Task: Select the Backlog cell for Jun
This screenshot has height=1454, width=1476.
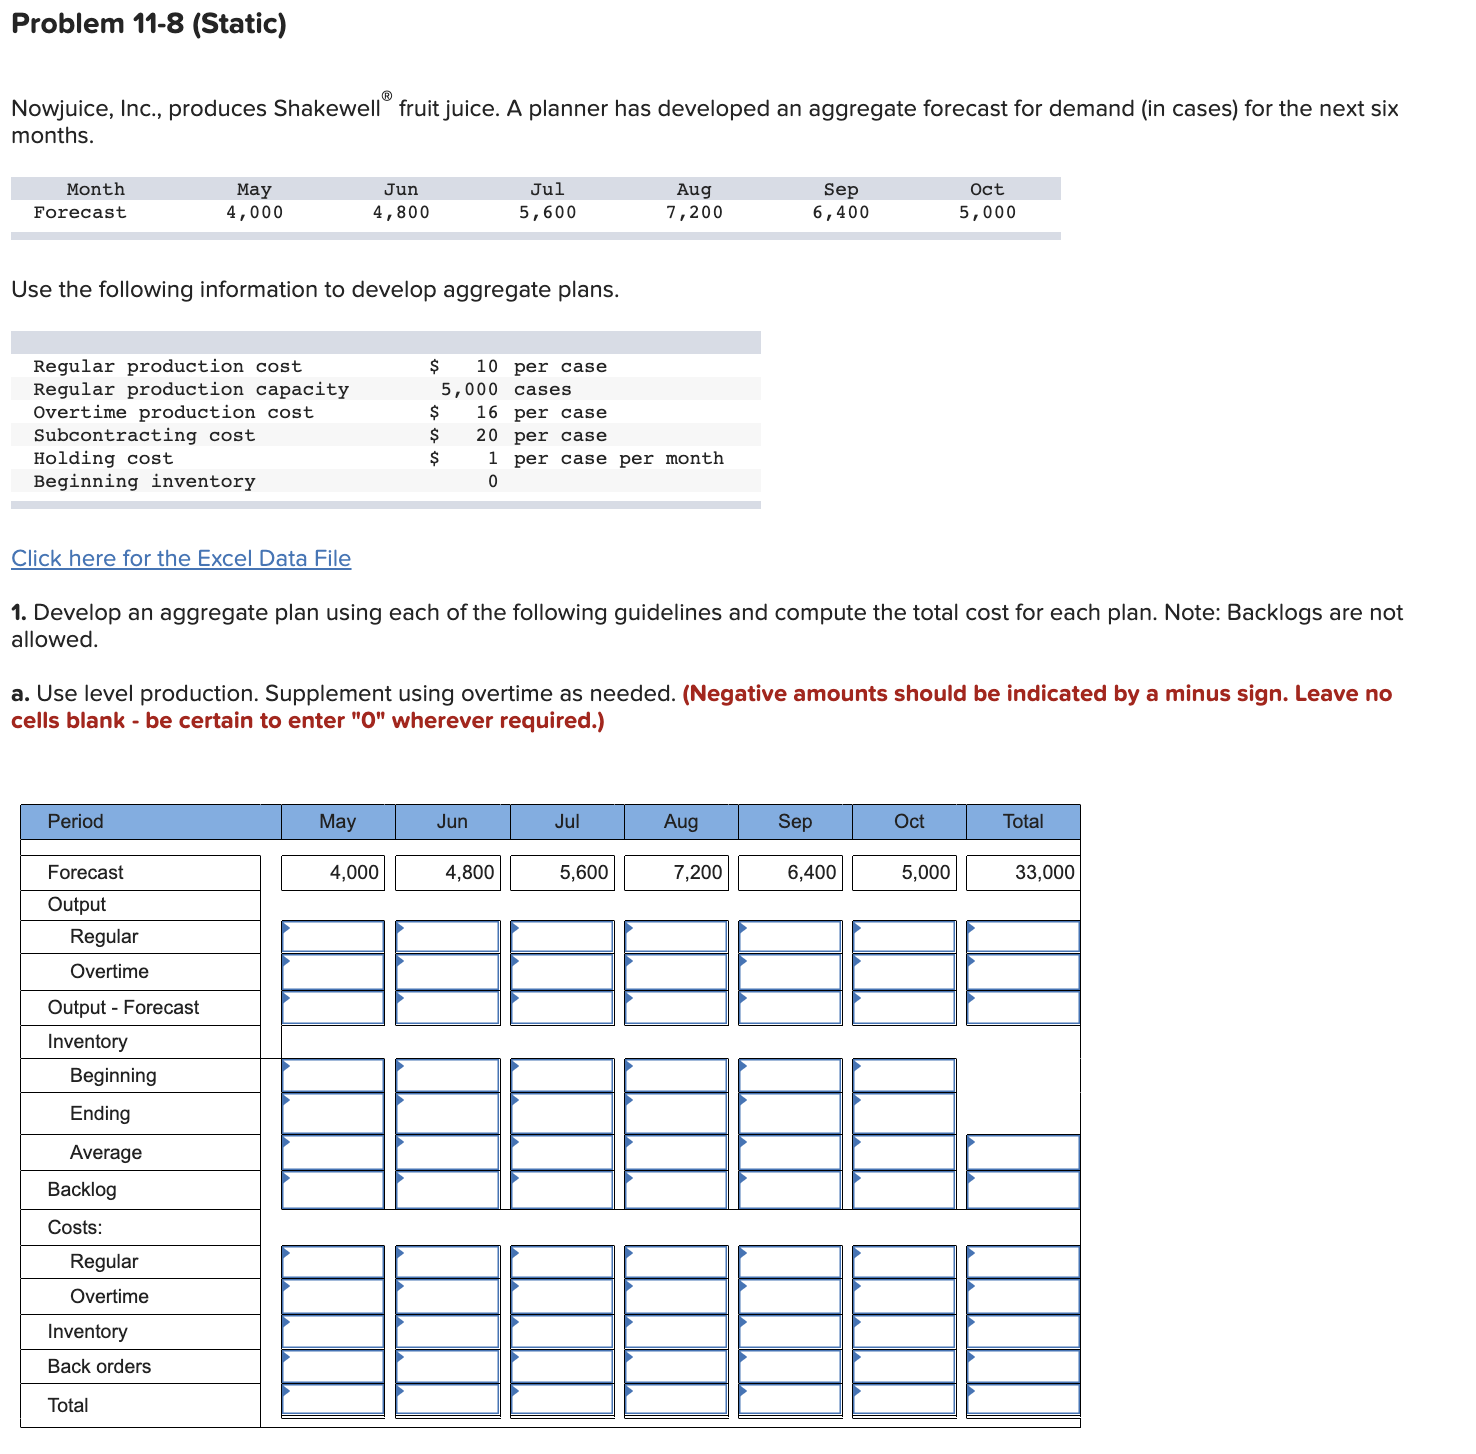Action: click(x=447, y=1190)
